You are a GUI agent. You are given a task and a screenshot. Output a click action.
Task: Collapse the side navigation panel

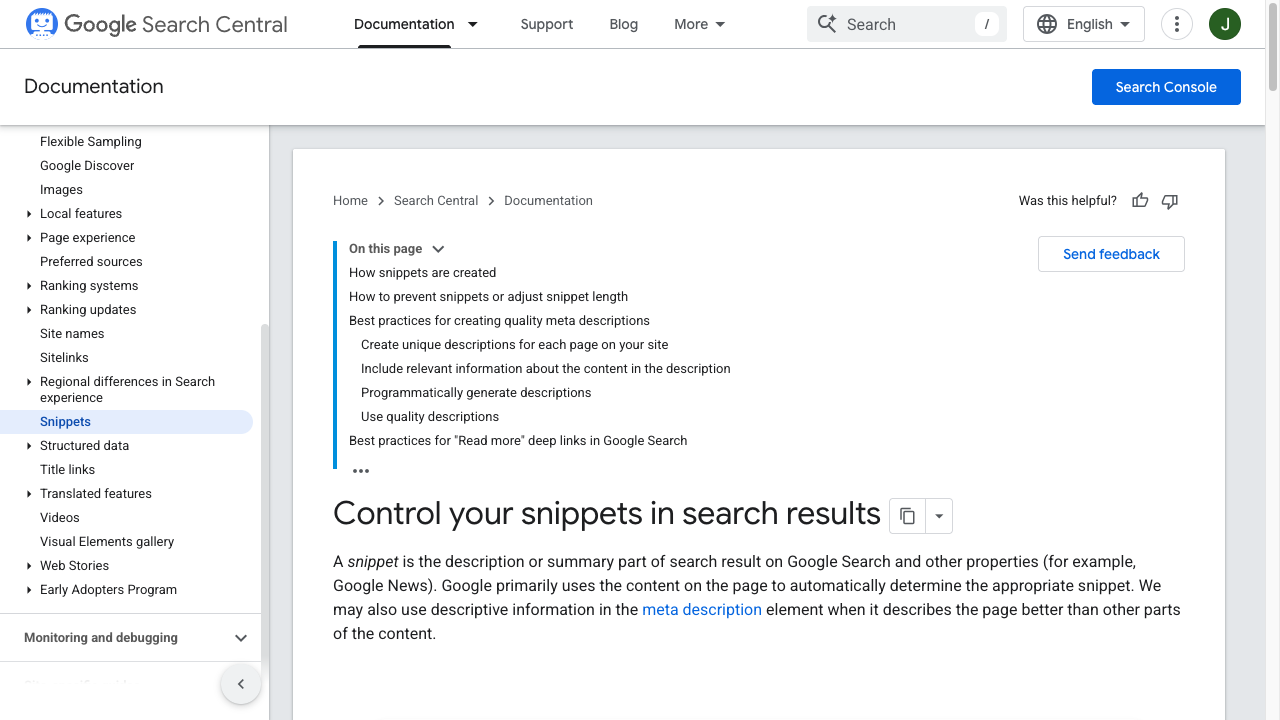point(241,684)
